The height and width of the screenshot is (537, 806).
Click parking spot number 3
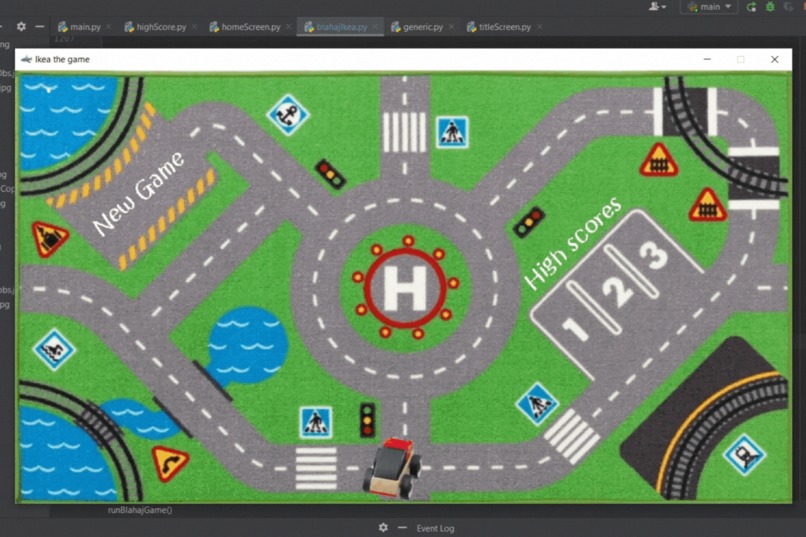[x=653, y=255]
